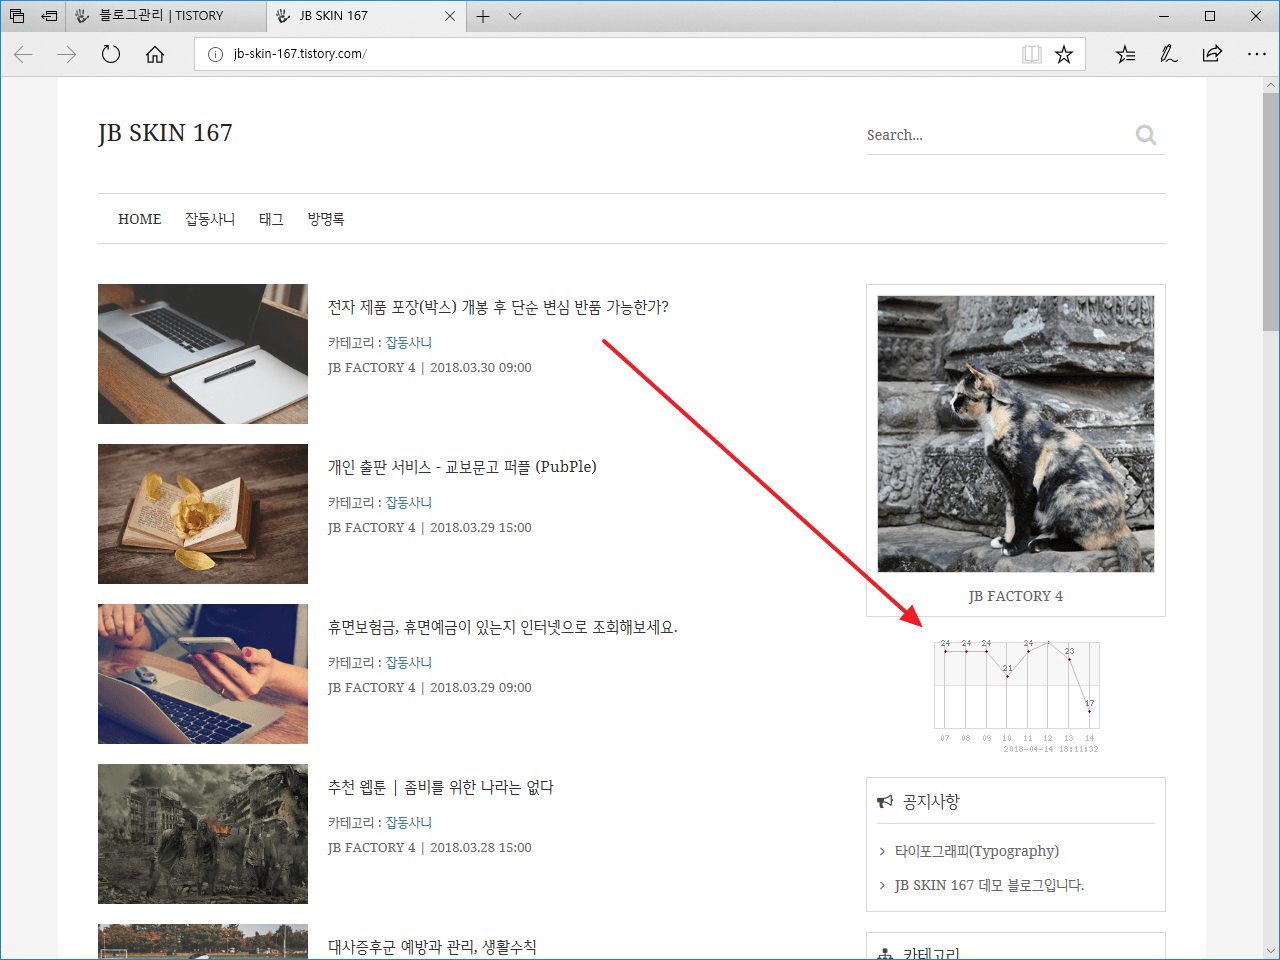Open post 개인 출판 서비스 교보문고 퍼플

462,467
